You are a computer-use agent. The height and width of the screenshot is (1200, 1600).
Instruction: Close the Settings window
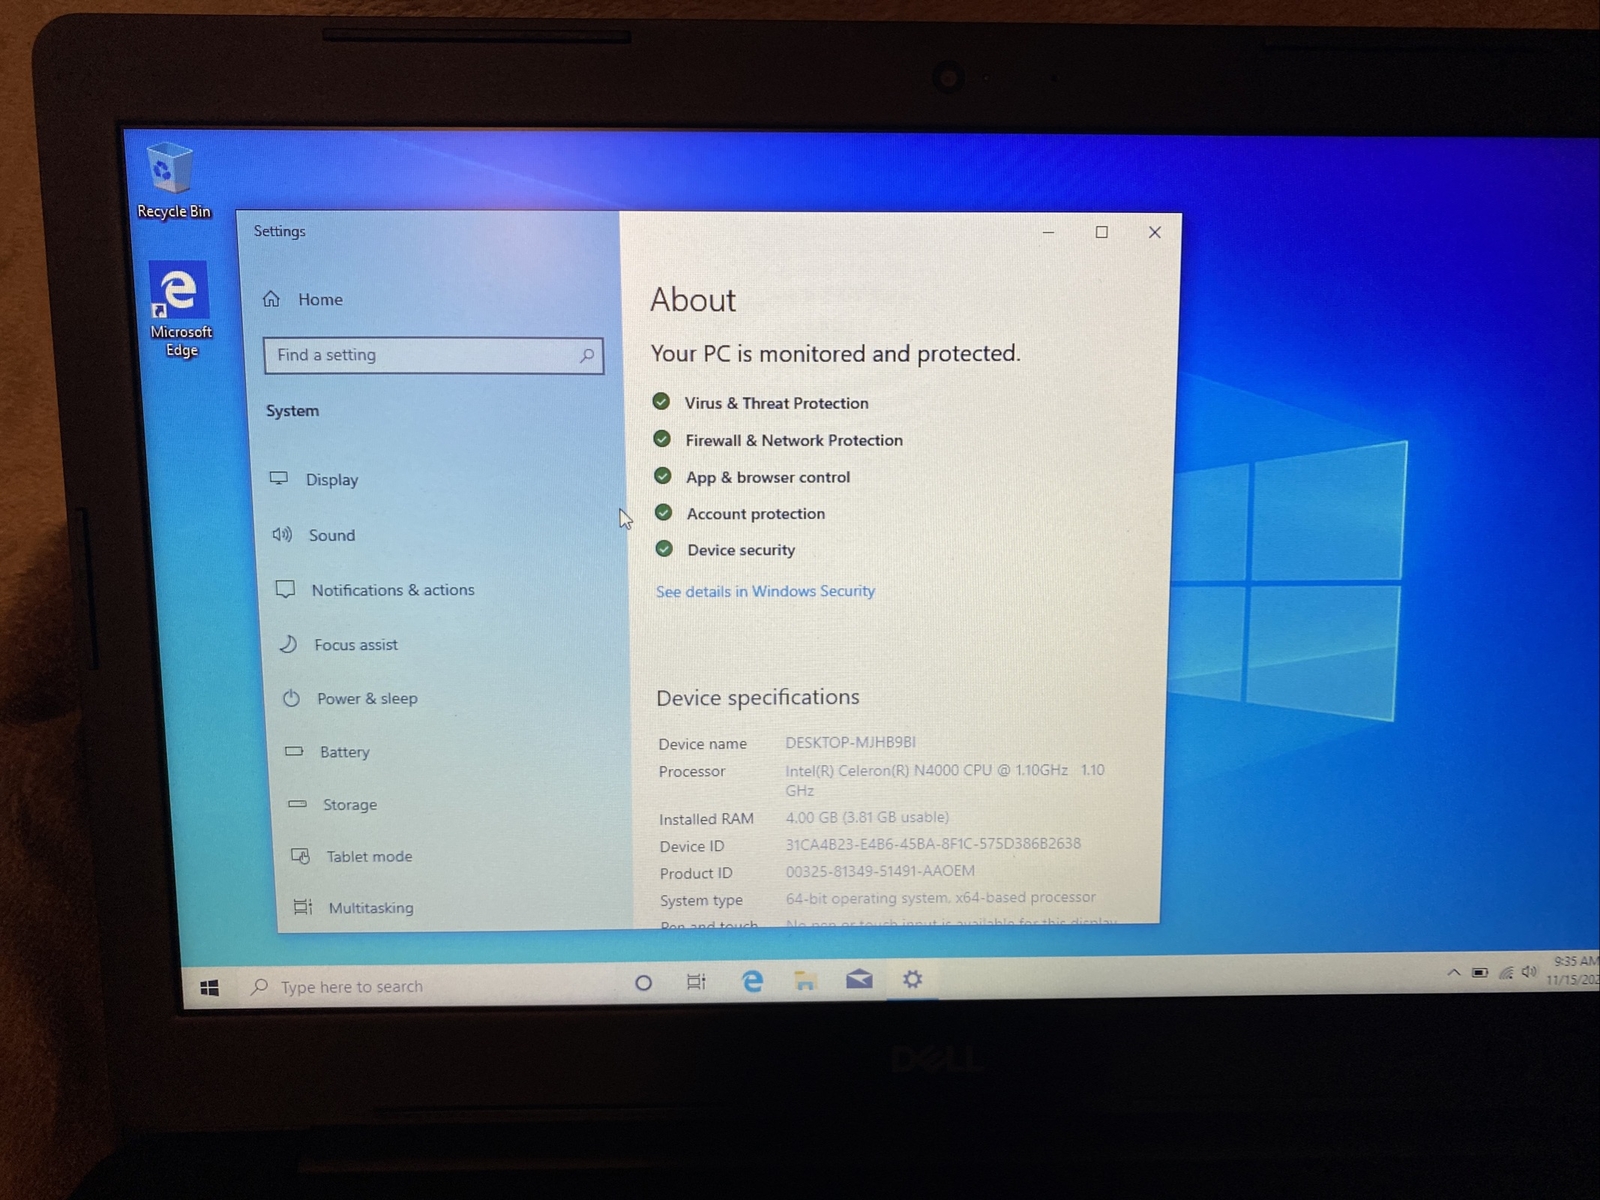1155,232
